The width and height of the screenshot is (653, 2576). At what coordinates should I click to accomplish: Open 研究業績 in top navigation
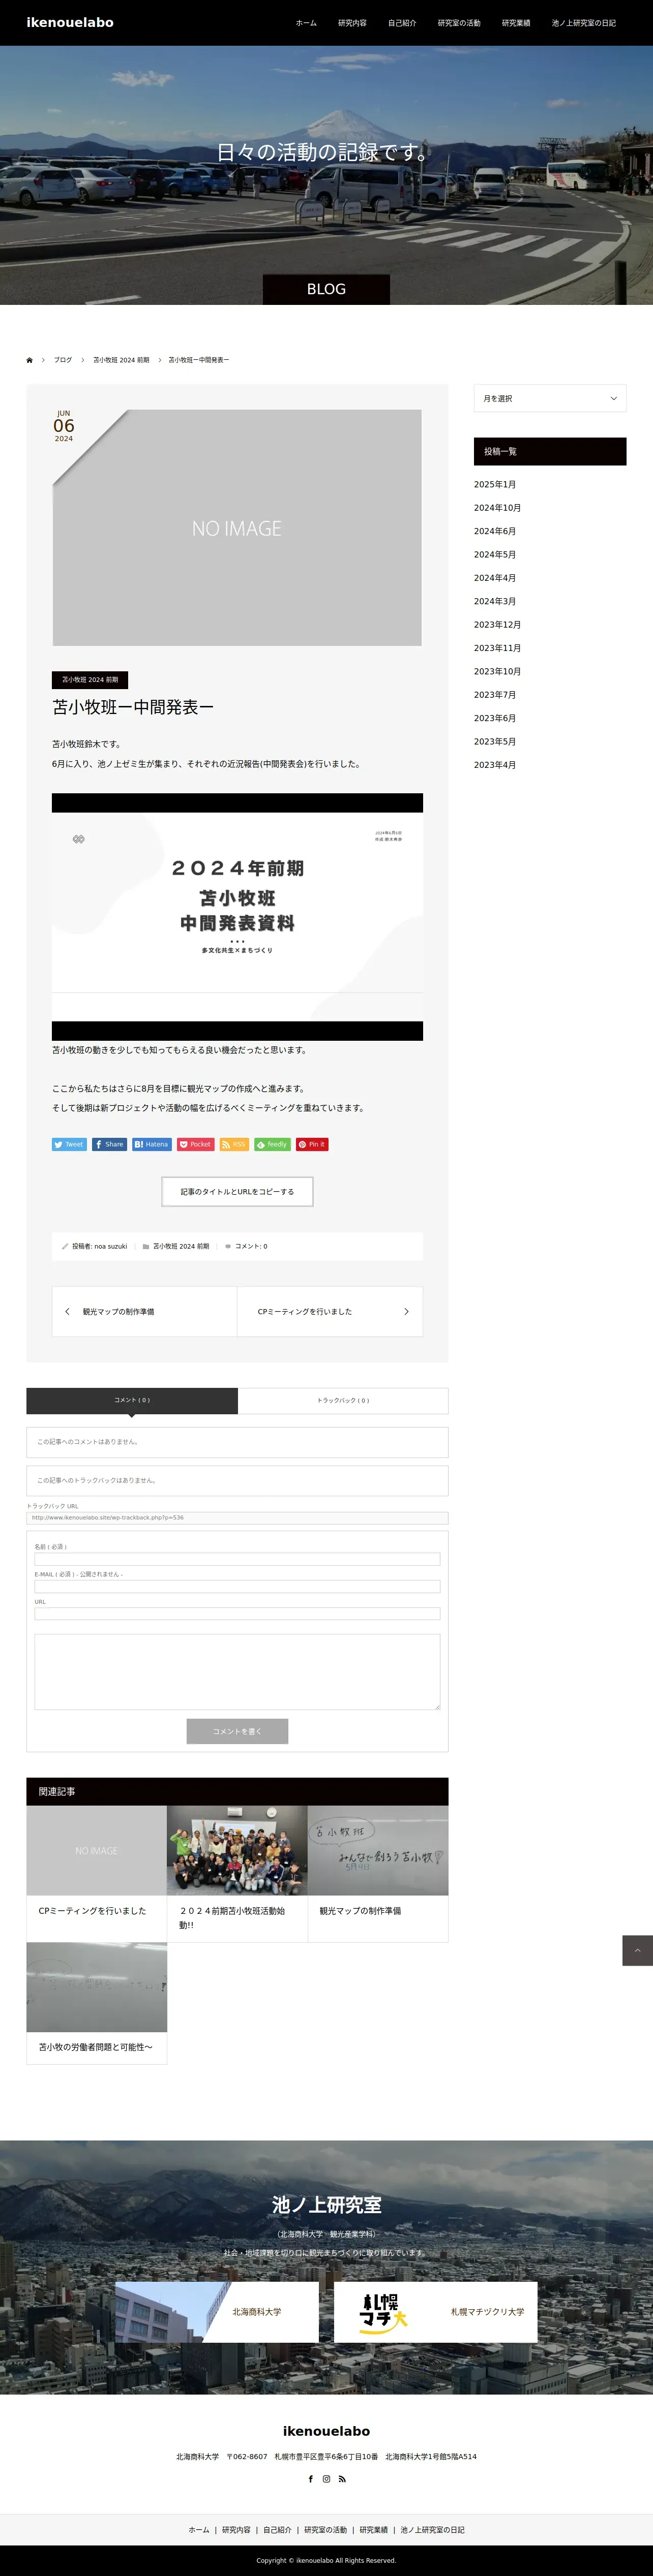coord(516,23)
